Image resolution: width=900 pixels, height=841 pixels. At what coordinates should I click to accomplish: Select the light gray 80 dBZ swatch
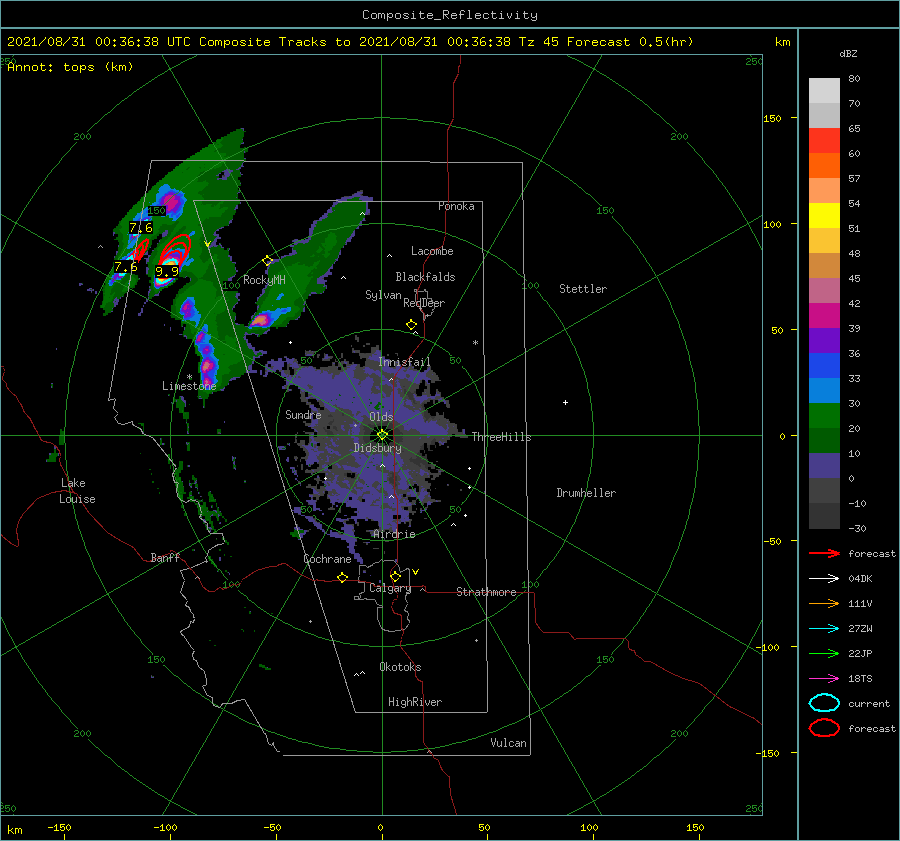pyautogui.click(x=824, y=90)
